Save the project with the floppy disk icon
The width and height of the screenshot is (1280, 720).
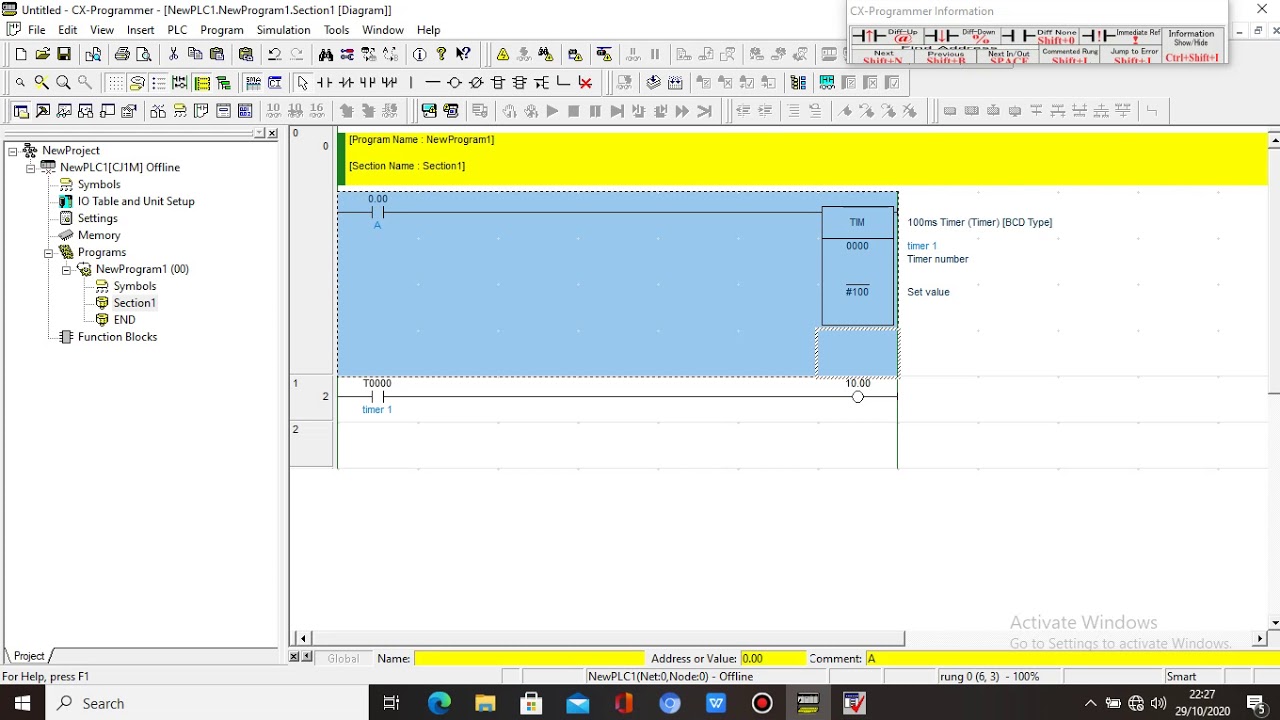[64, 54]
